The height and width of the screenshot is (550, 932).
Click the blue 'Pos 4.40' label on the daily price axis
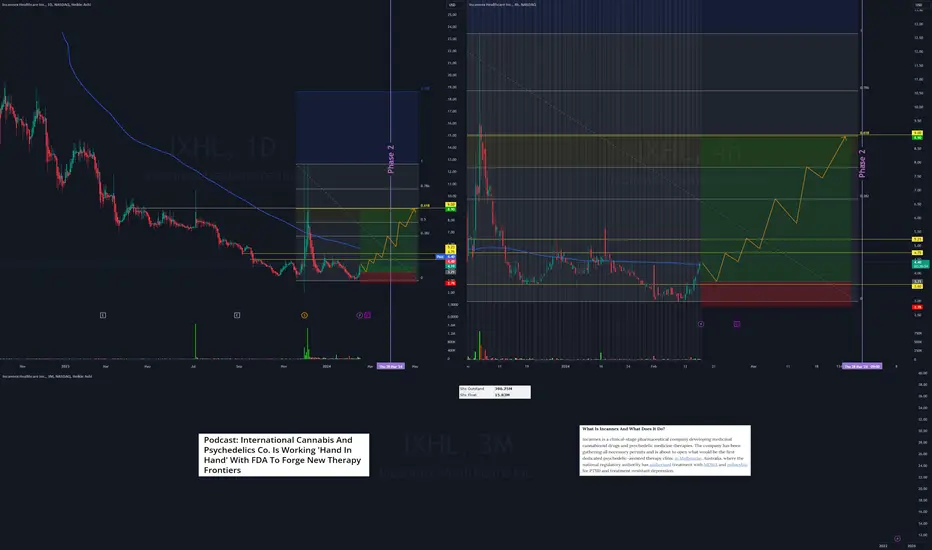(446, 257)
